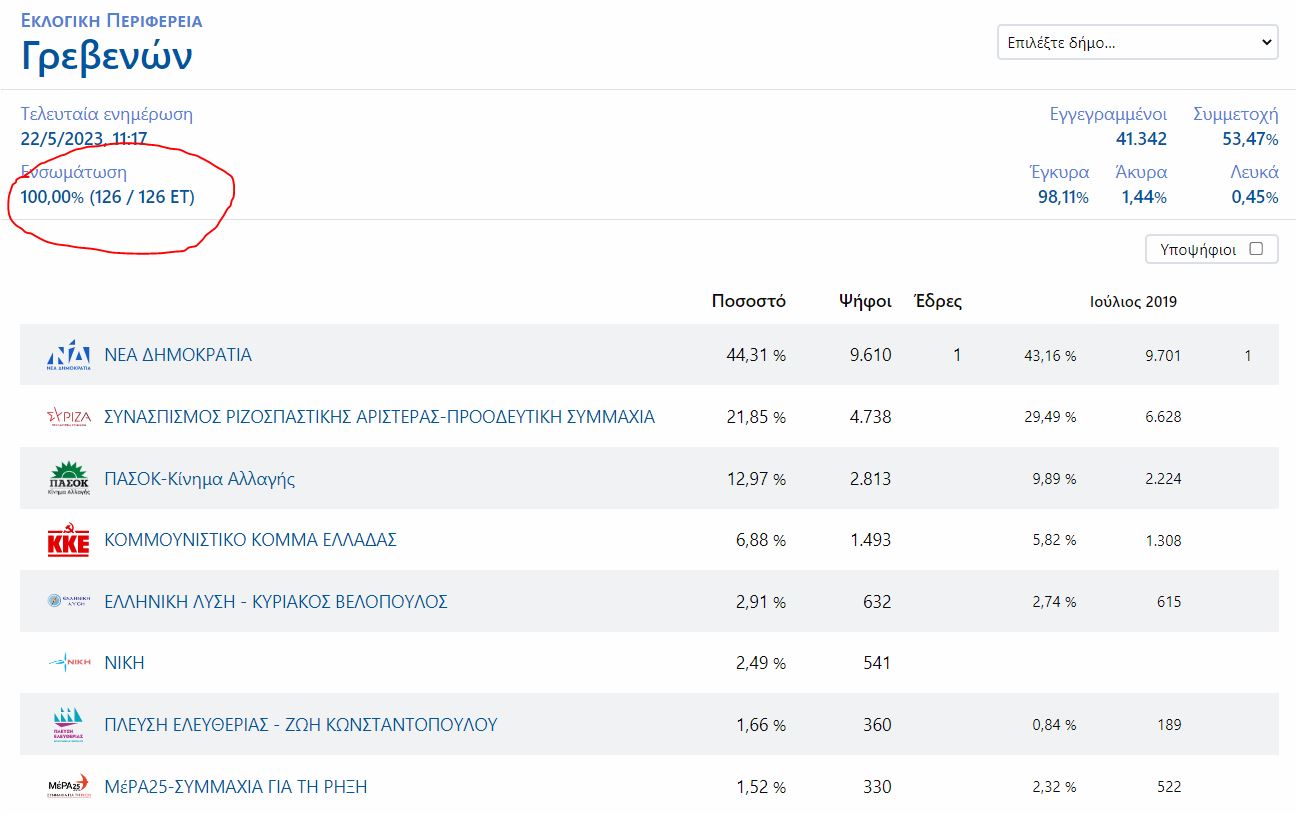Click ΠΑΣΟΚ percentage 12,97 %

756,479
